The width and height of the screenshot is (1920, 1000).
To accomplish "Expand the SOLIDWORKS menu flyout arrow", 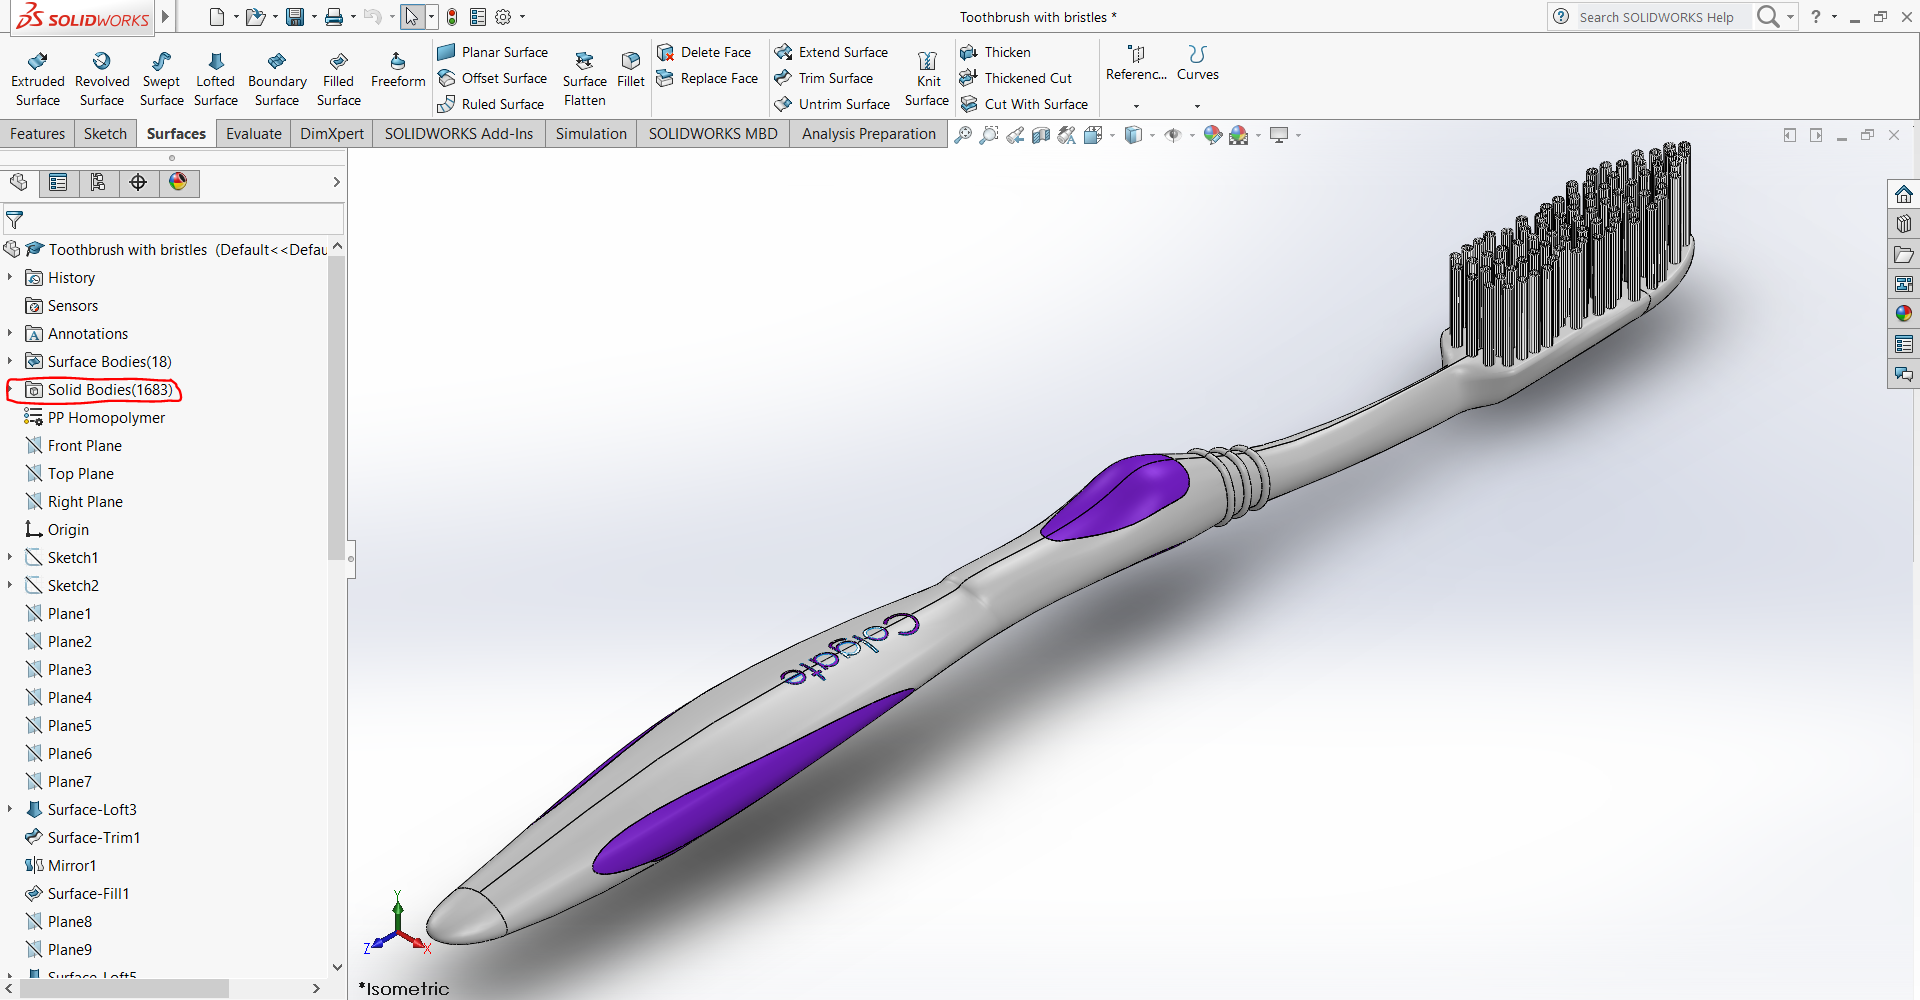I will 166,16.
